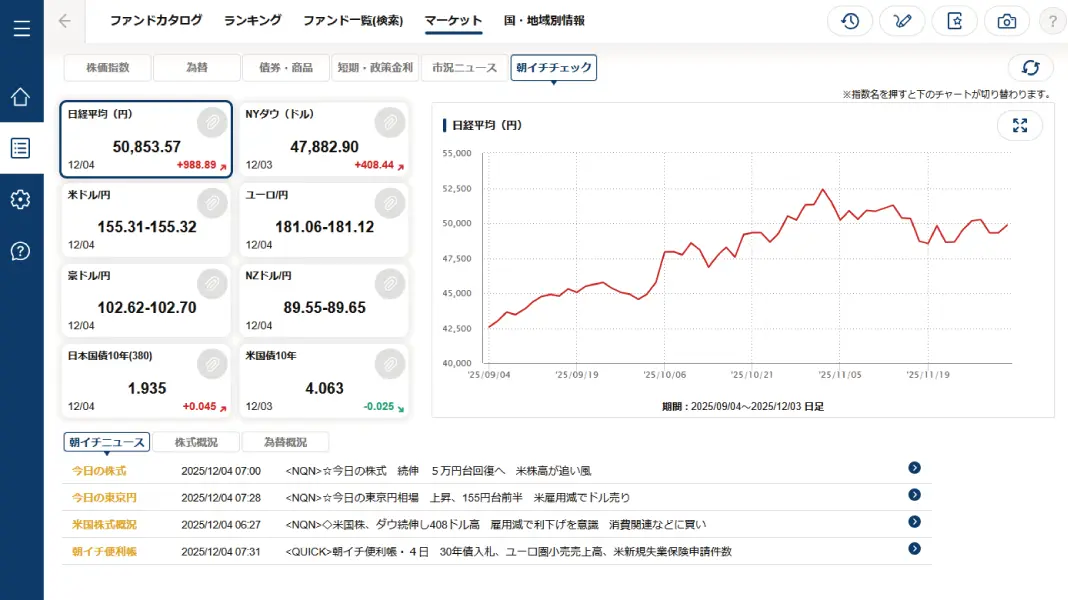Select 朝イチニュース tab
Screen dimensions: 1068x600
[x=107, y=442]
